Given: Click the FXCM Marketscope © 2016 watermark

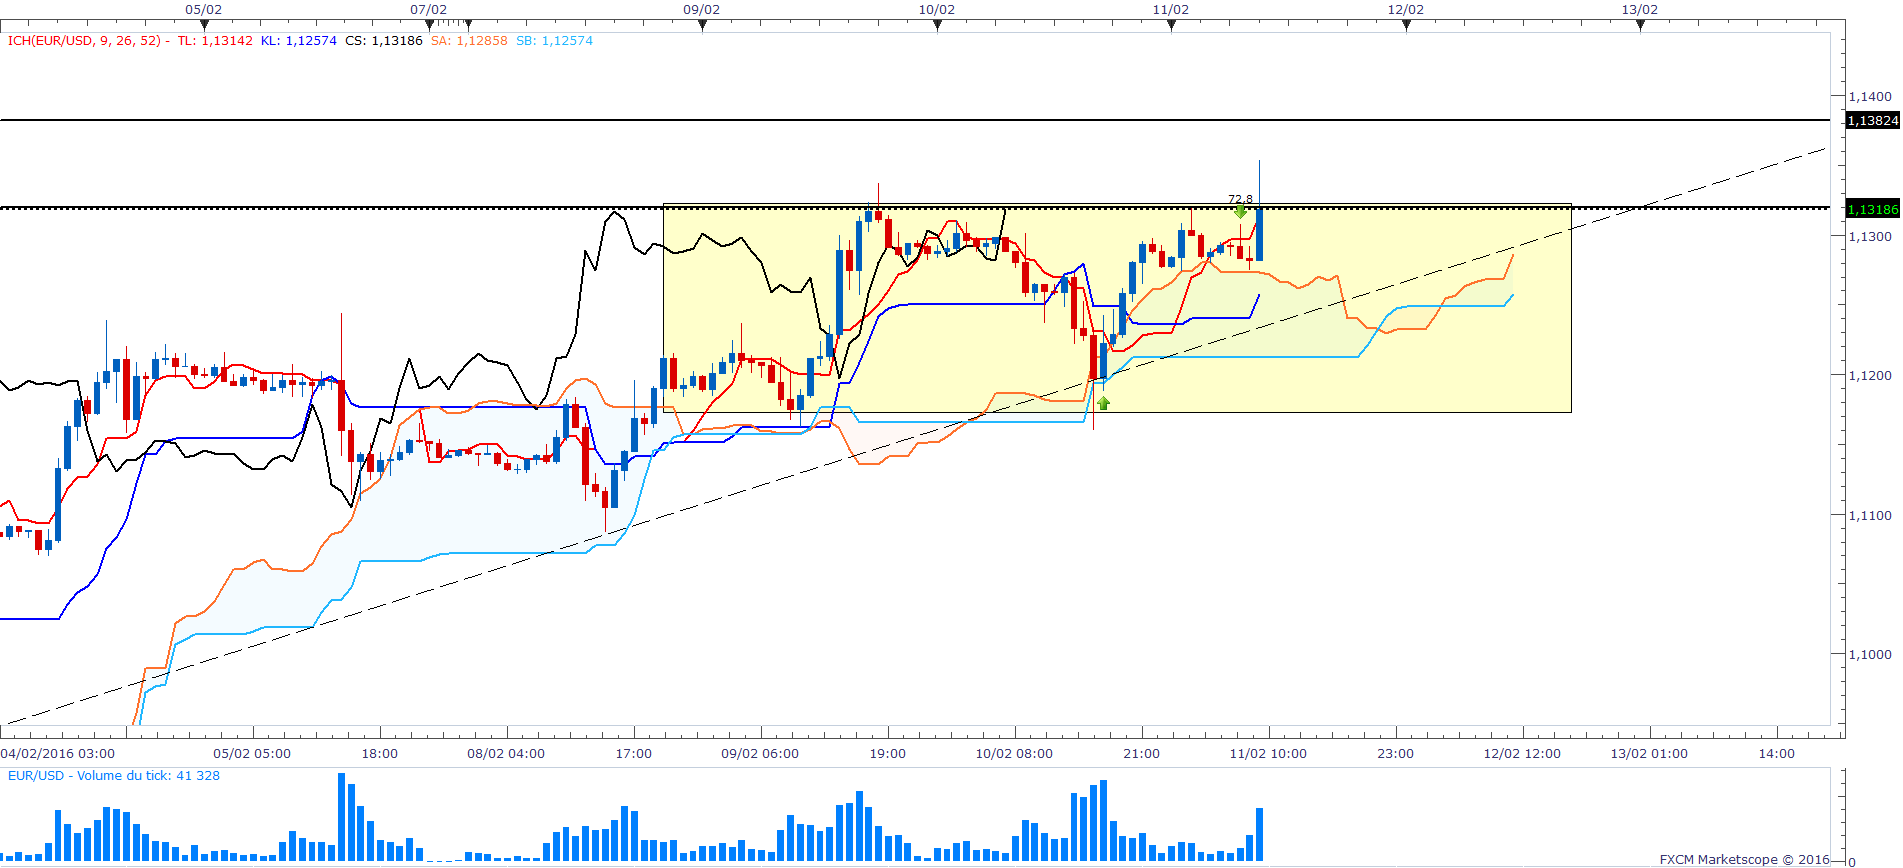Looking at the screenshot, I should (1744, 859).
